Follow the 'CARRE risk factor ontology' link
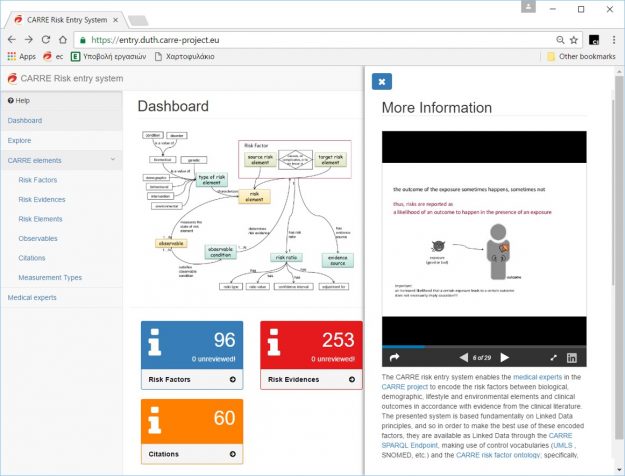This screenshot has height=476, width=625. pyautogui.click(x=497, y=455)
